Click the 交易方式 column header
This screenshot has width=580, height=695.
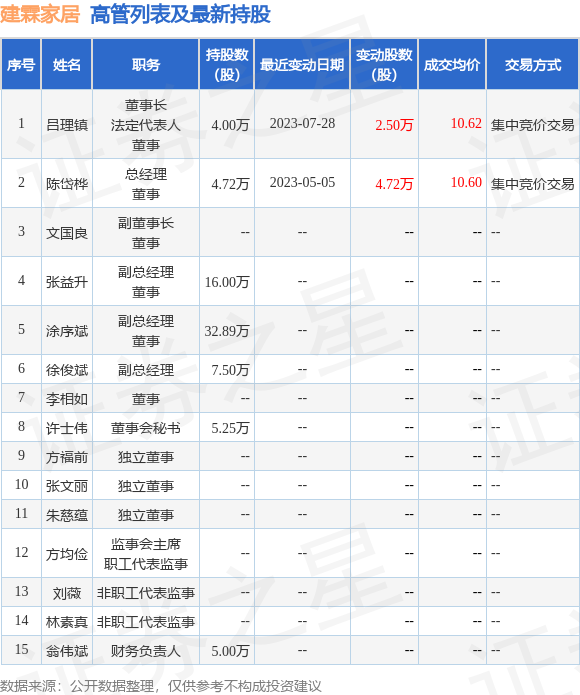coord(533,65)
